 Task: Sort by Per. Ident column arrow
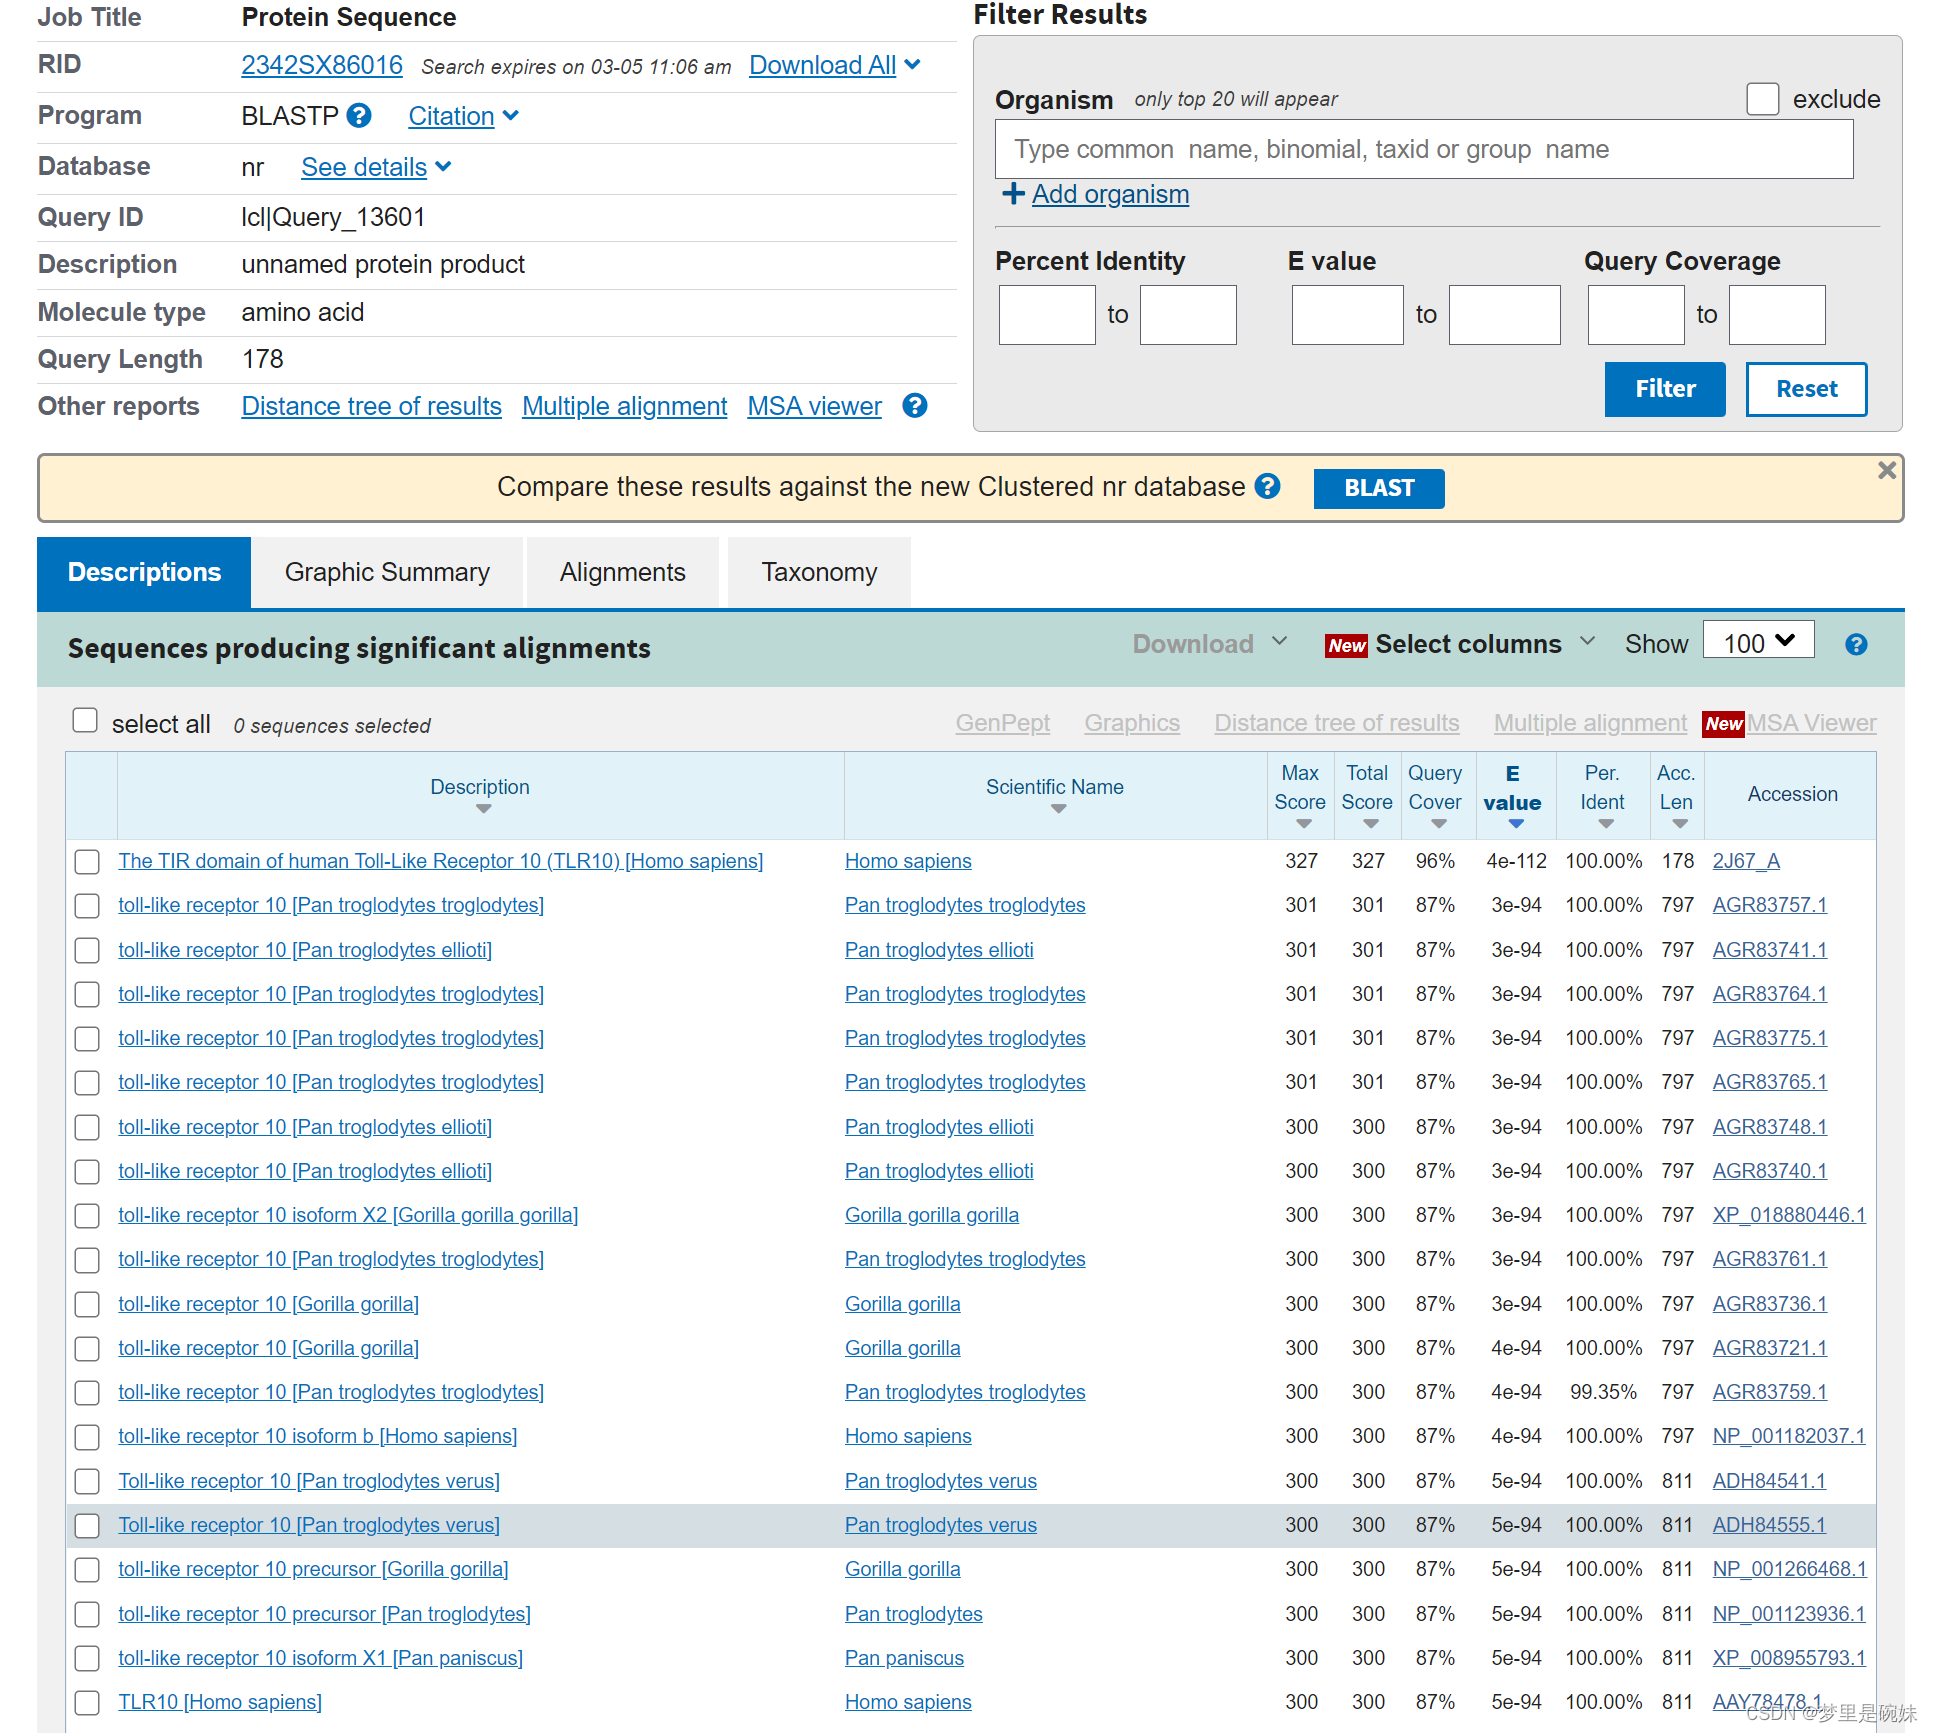1605,824
